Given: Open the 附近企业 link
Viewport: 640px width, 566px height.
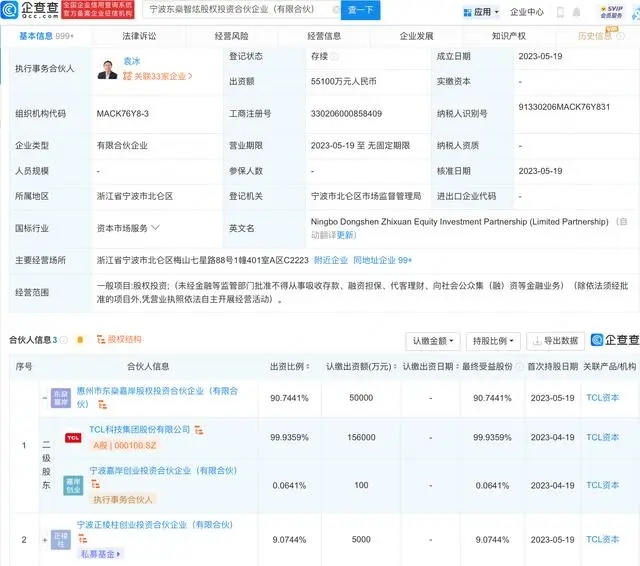Looking at the screenshot, I should point(331,260).
